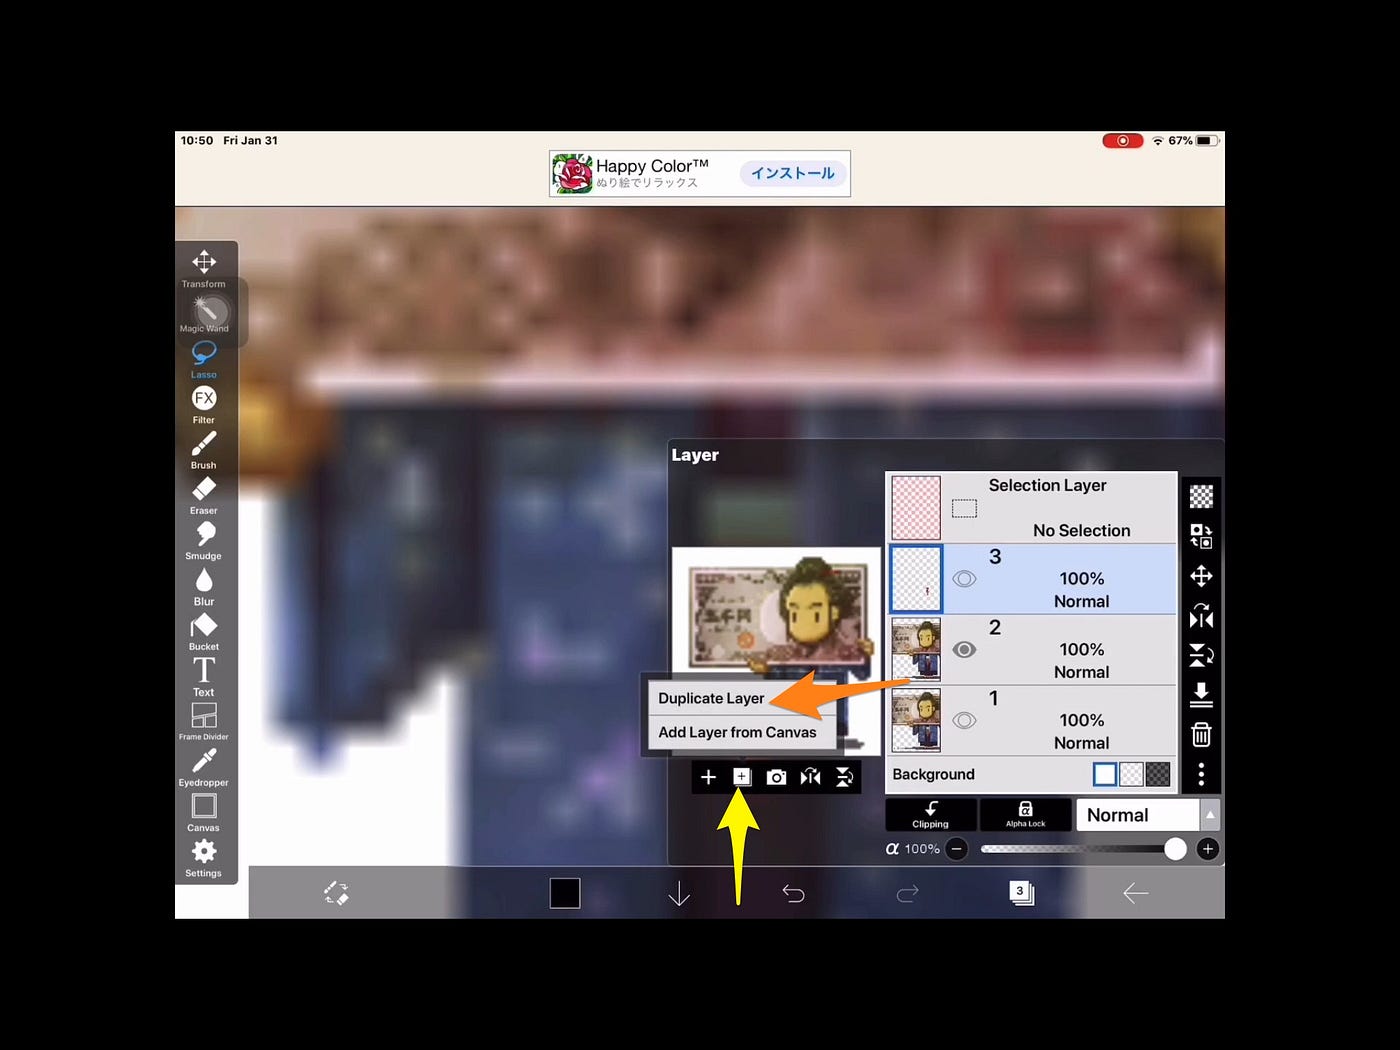Toggle visibility of layer 1
Viewport: 1400px width, 1050px height.
pyautogui.click(x=964, y=720)
